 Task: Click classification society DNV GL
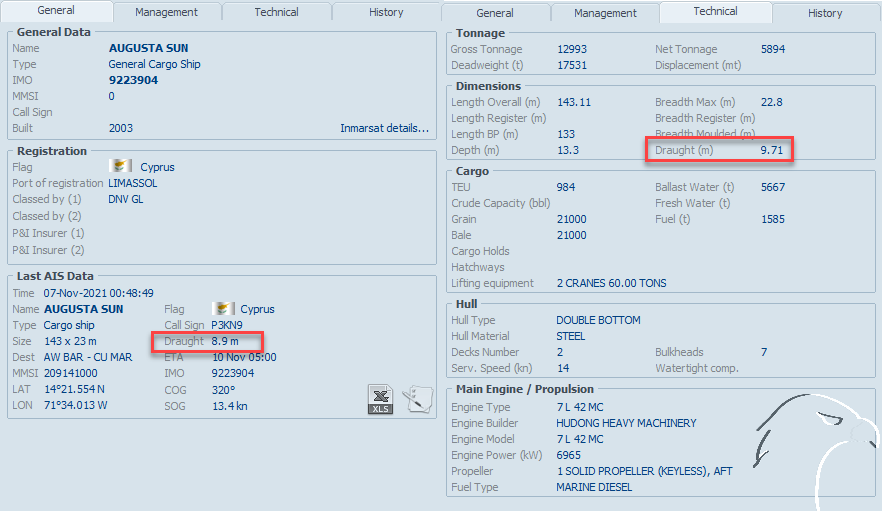click(125, 199)
